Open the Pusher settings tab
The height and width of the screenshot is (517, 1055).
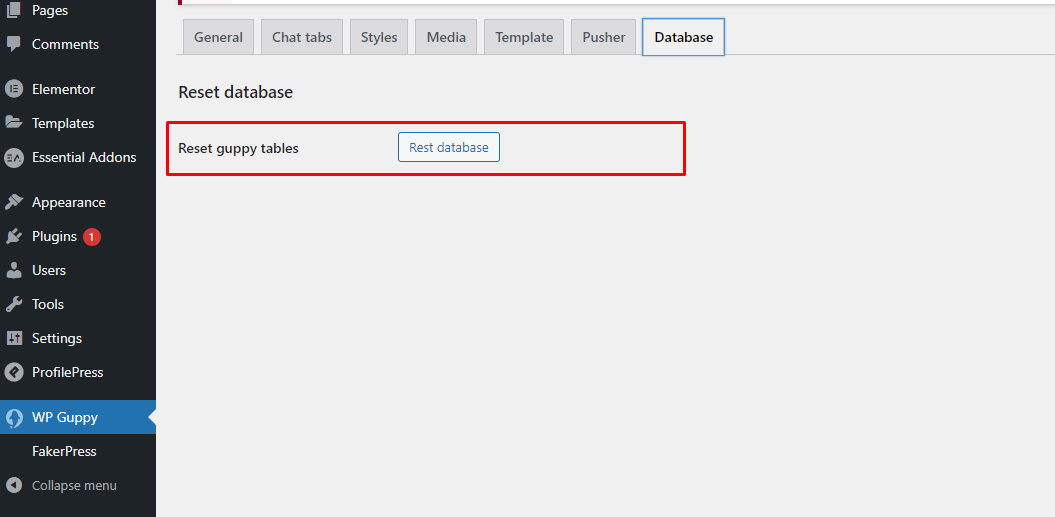[x=604, y=37]
